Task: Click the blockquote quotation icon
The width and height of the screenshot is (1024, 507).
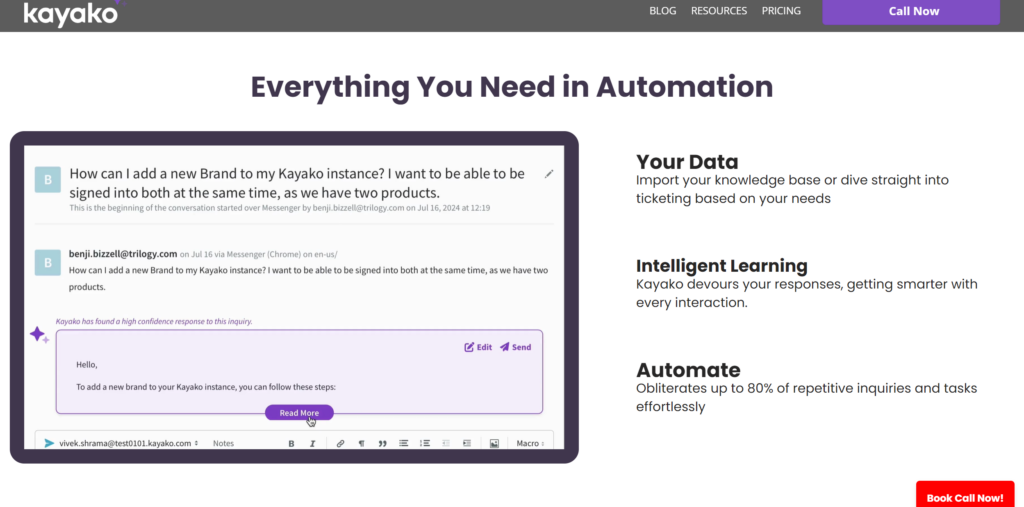Action: [x=382, y=443]
